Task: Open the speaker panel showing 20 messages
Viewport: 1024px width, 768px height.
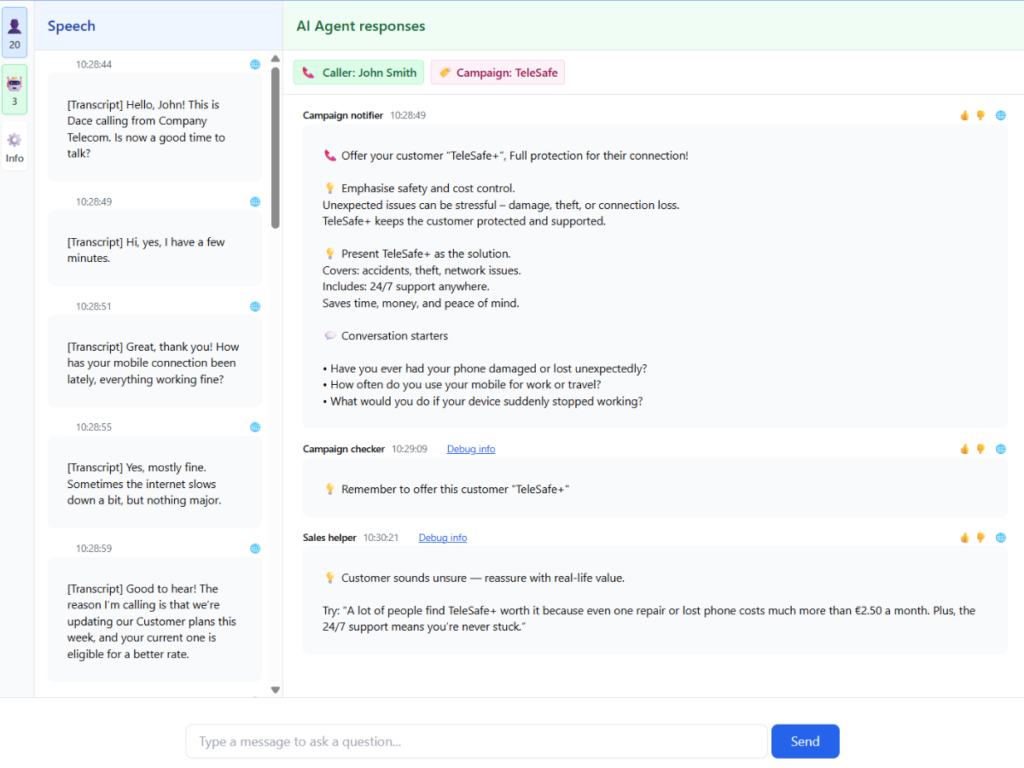Action: [x=14, y=32]
